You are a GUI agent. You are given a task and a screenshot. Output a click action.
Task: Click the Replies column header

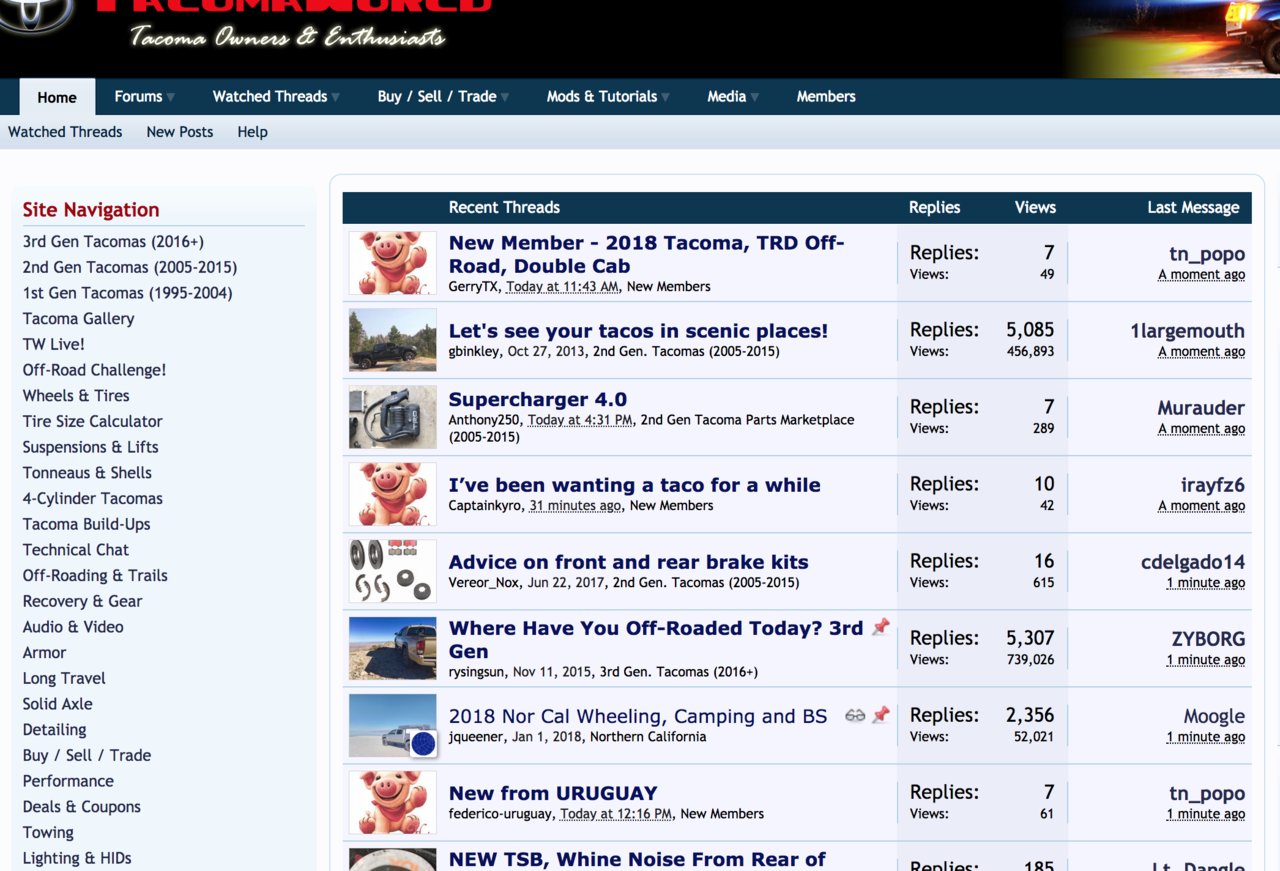point(934,207)
